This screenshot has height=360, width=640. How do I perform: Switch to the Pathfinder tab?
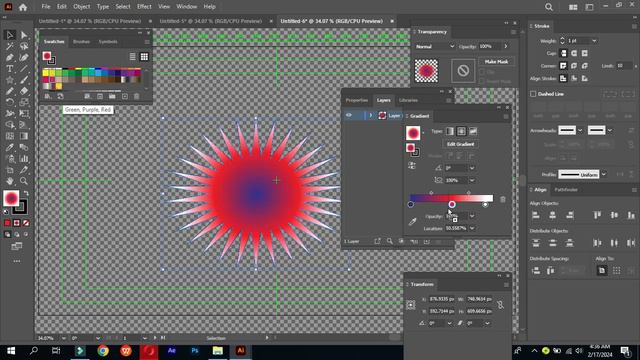point(566,190)
